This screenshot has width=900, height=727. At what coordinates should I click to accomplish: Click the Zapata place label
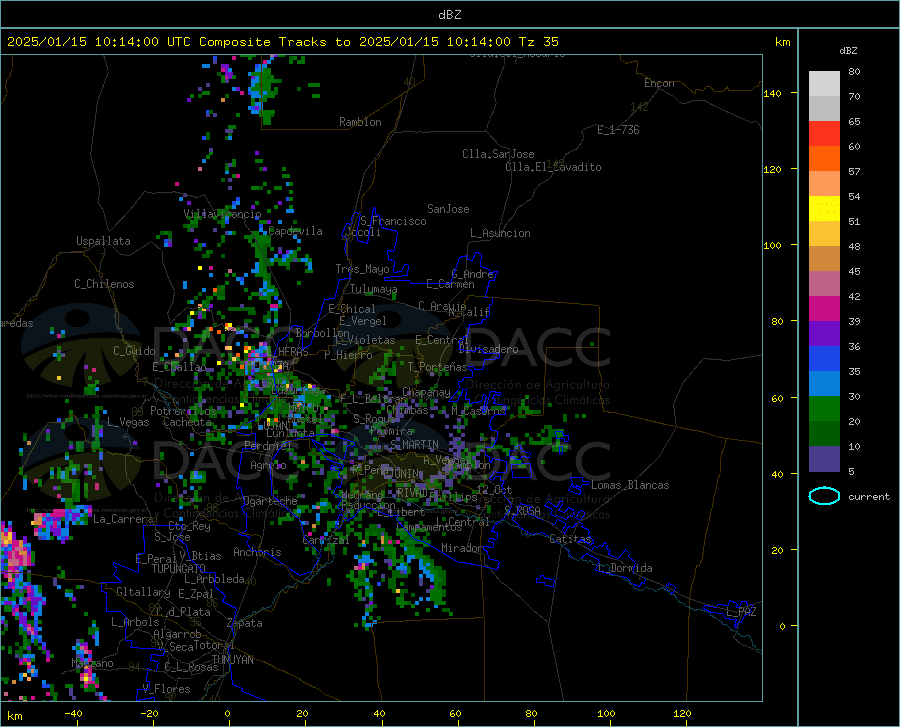point(245,623)
